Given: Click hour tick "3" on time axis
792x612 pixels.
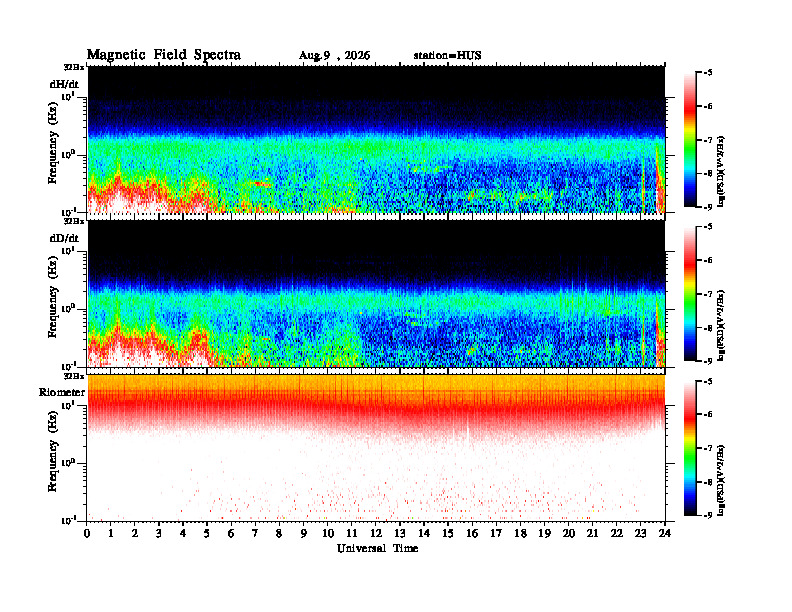Looking at the screenshot, I should (x=159, y=534).
